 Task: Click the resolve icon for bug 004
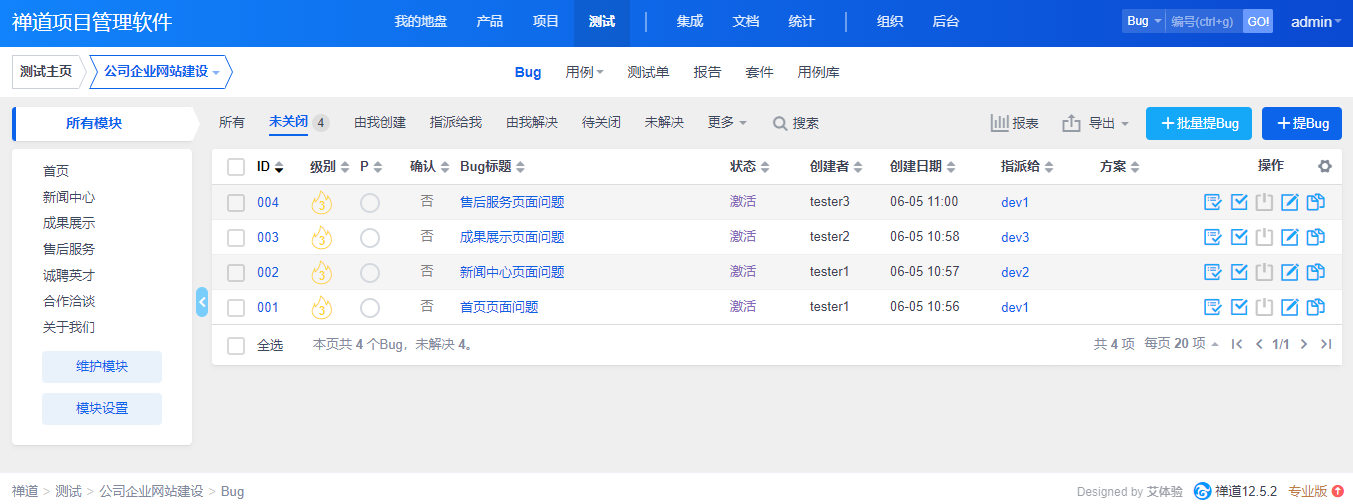tap(1239, 202)
